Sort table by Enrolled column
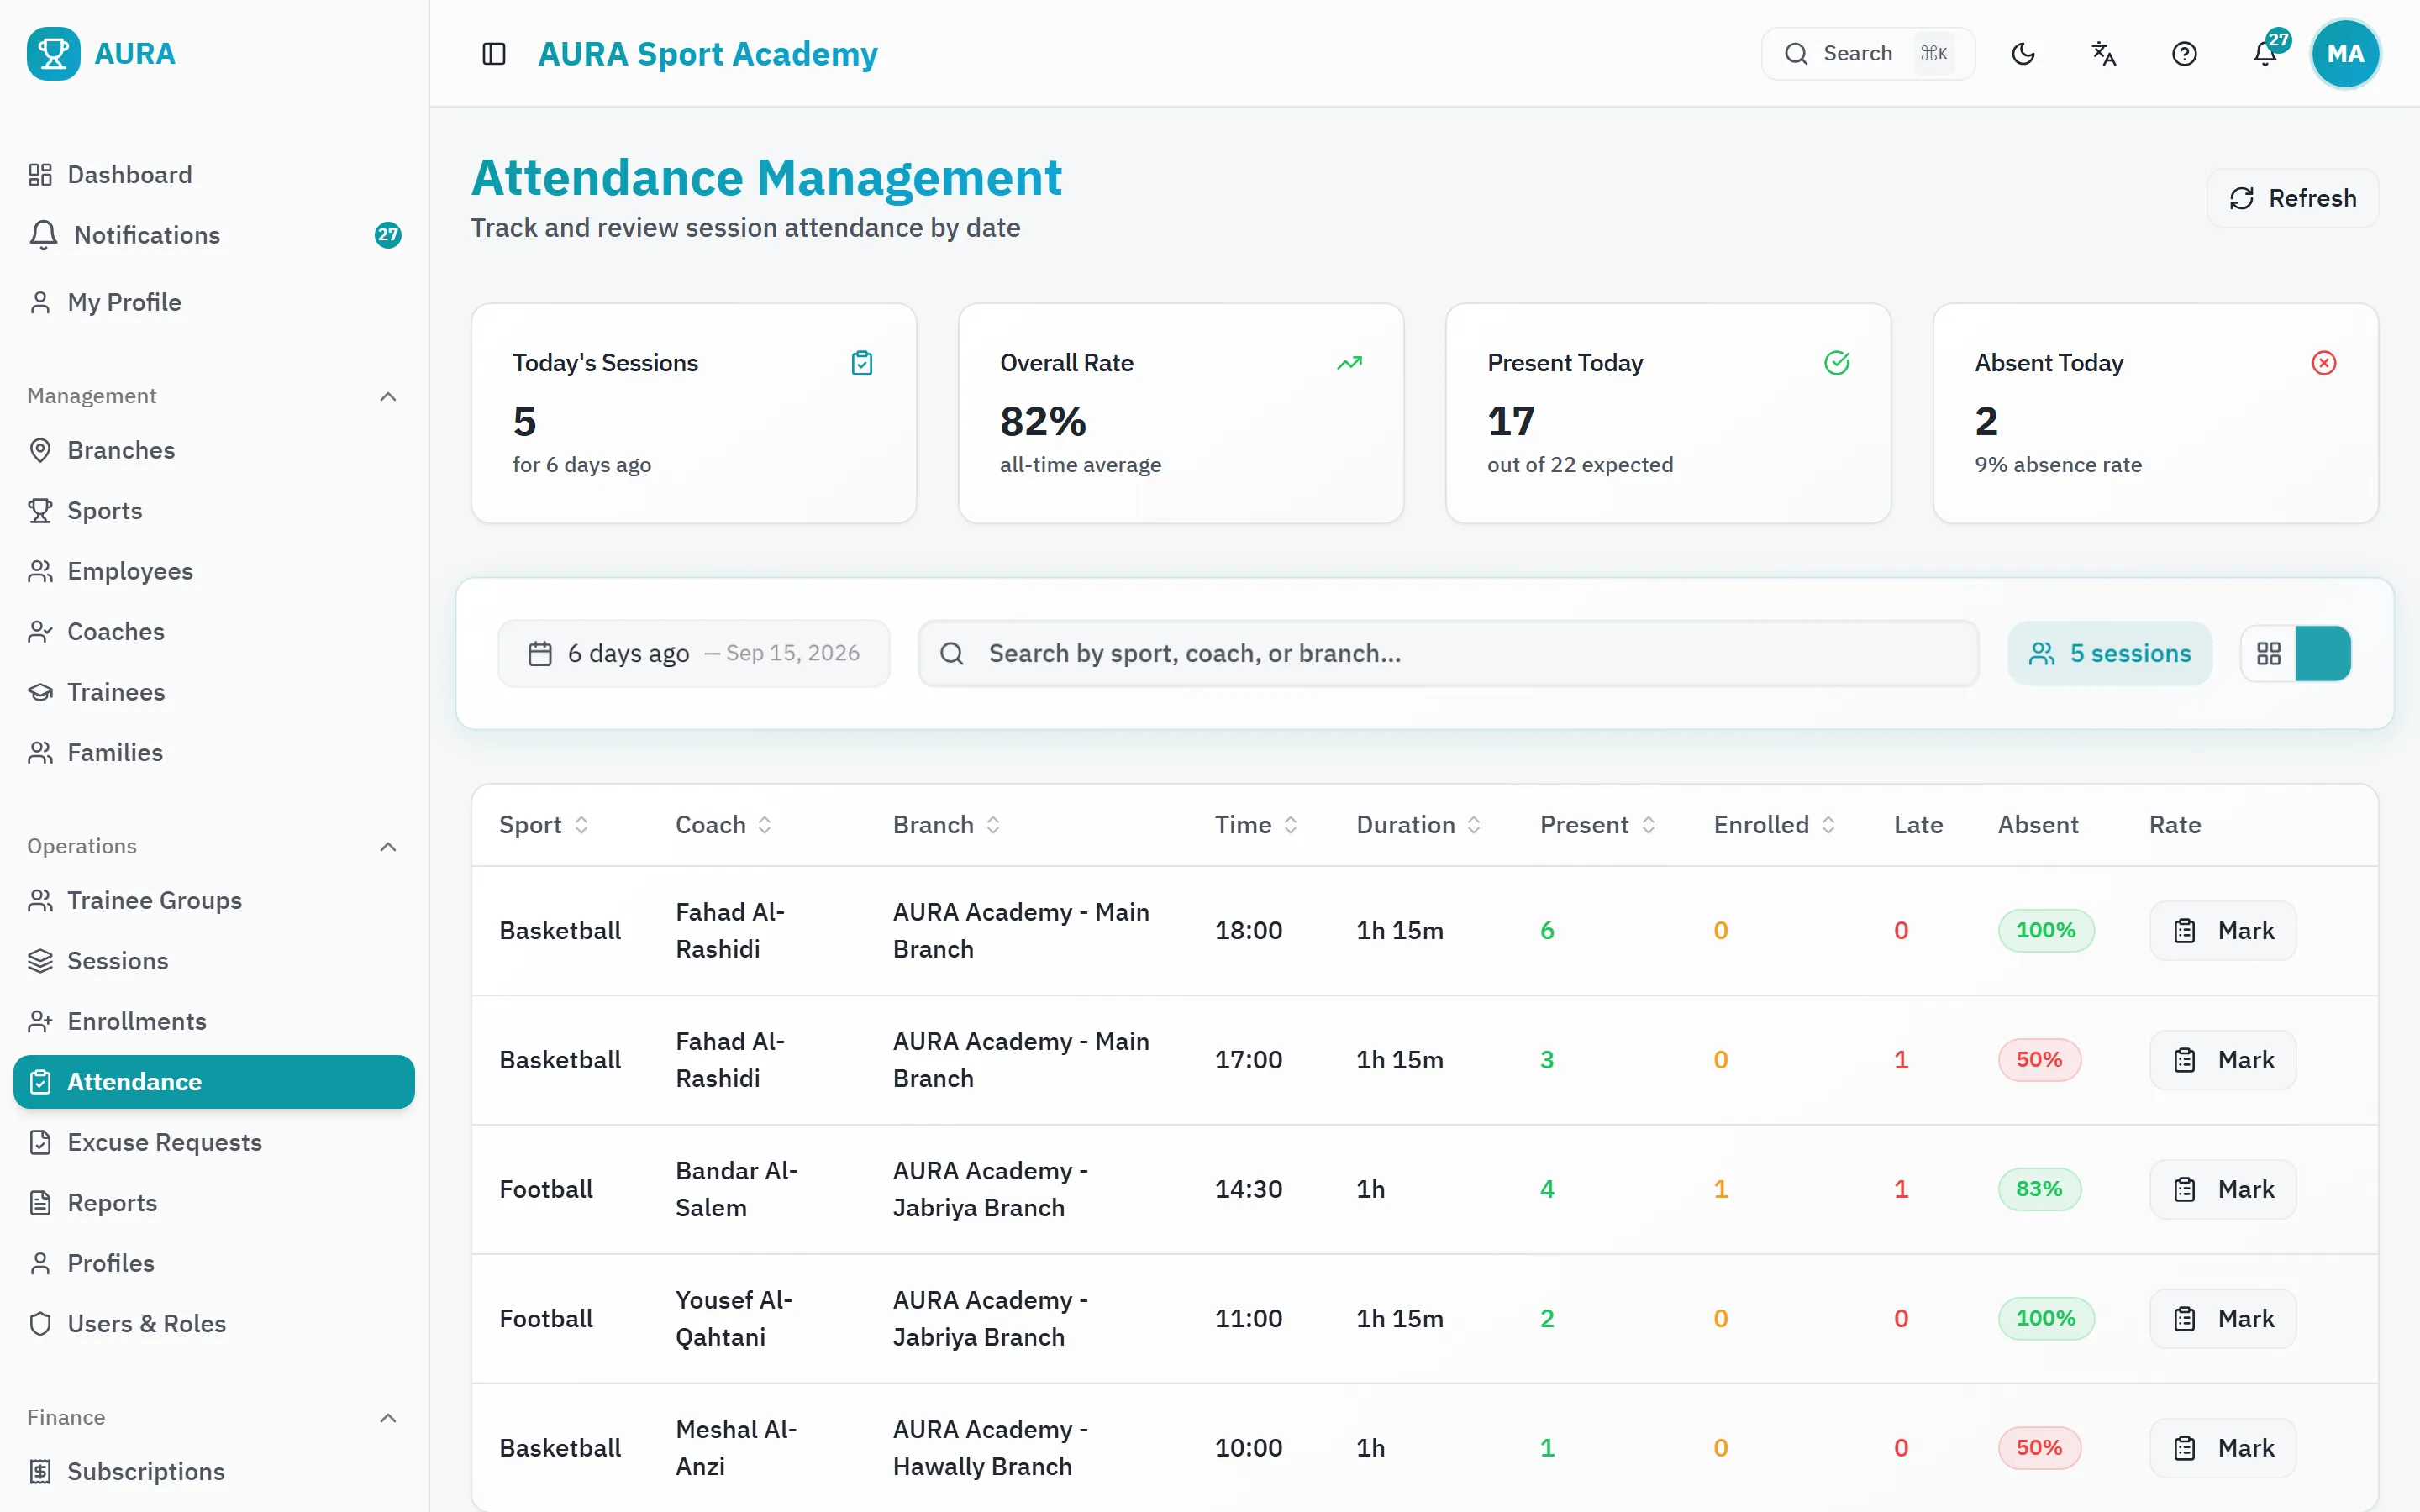Viewport: 2420px width, 1512px height. pos(1775,825)
